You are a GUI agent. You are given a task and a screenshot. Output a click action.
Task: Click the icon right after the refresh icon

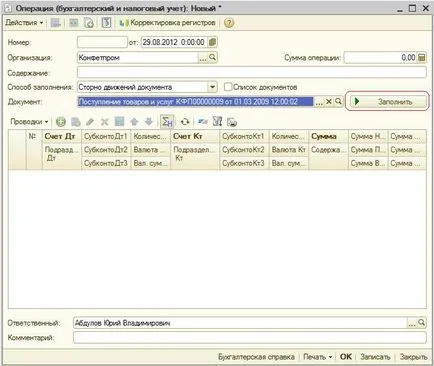[x=202, y=122]
